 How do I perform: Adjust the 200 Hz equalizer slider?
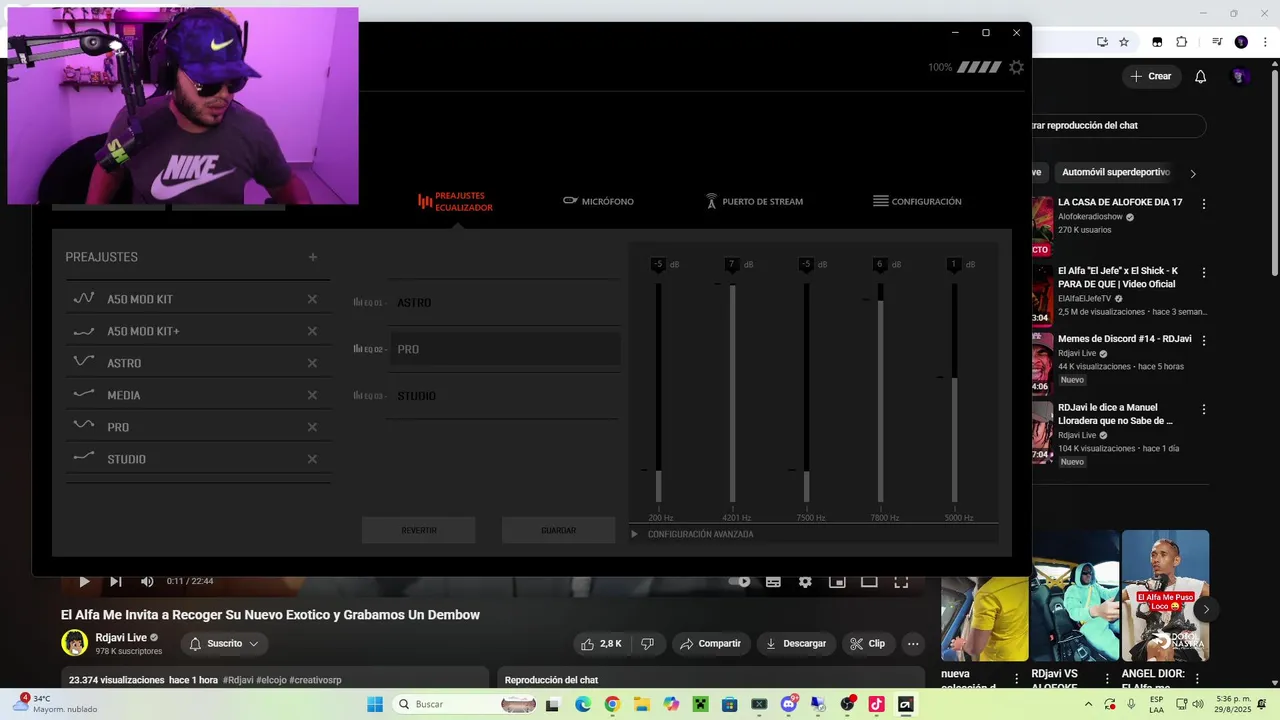point(658,392)
